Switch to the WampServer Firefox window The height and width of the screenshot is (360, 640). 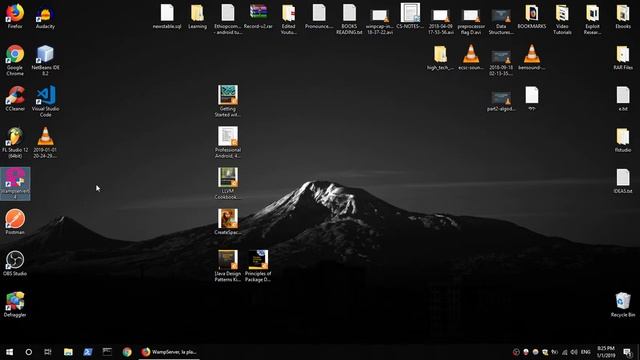(169, 352)
